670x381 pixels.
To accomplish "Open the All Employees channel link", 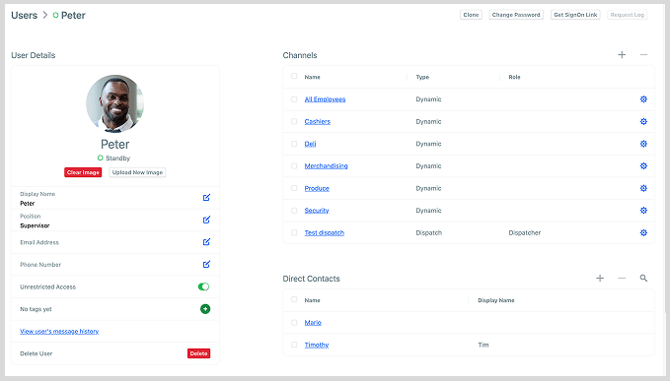I will pos(325,99).
